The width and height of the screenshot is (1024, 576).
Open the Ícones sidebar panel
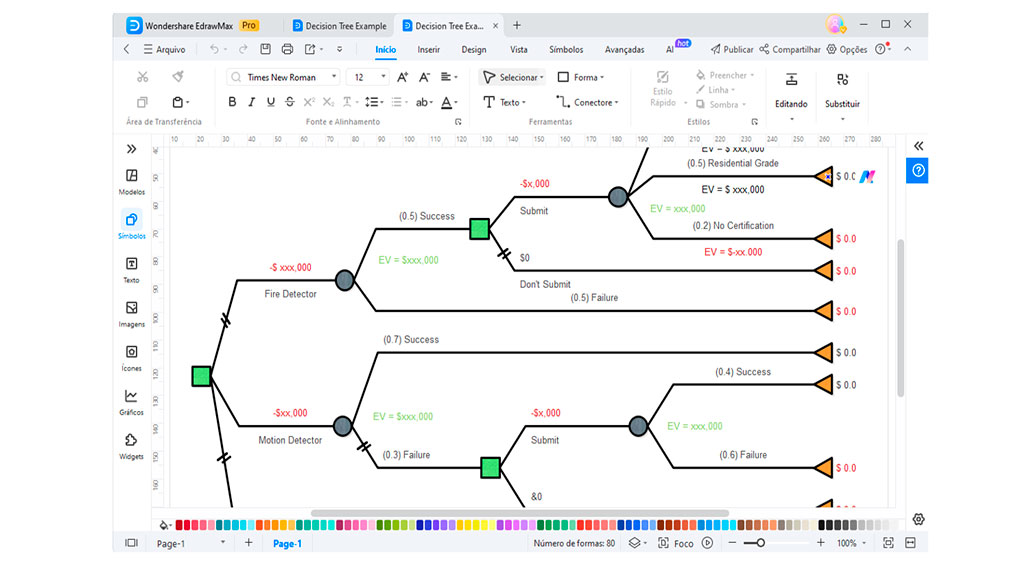tap(131, 359)
